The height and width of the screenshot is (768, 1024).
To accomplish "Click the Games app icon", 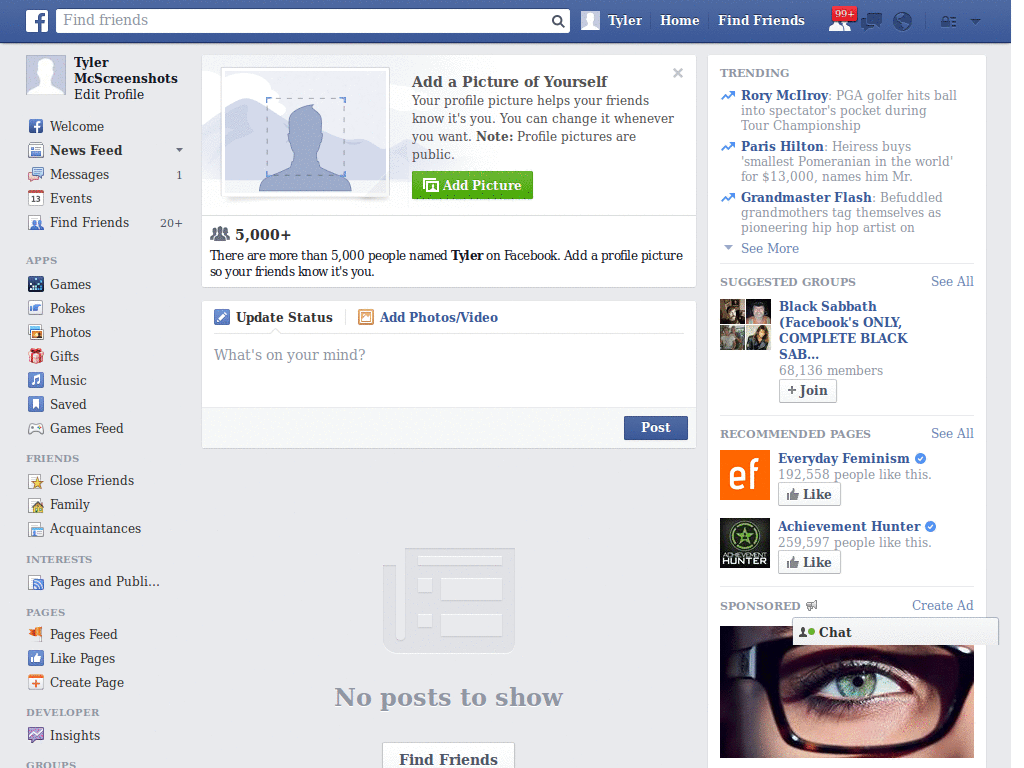I will coord(36,284).
